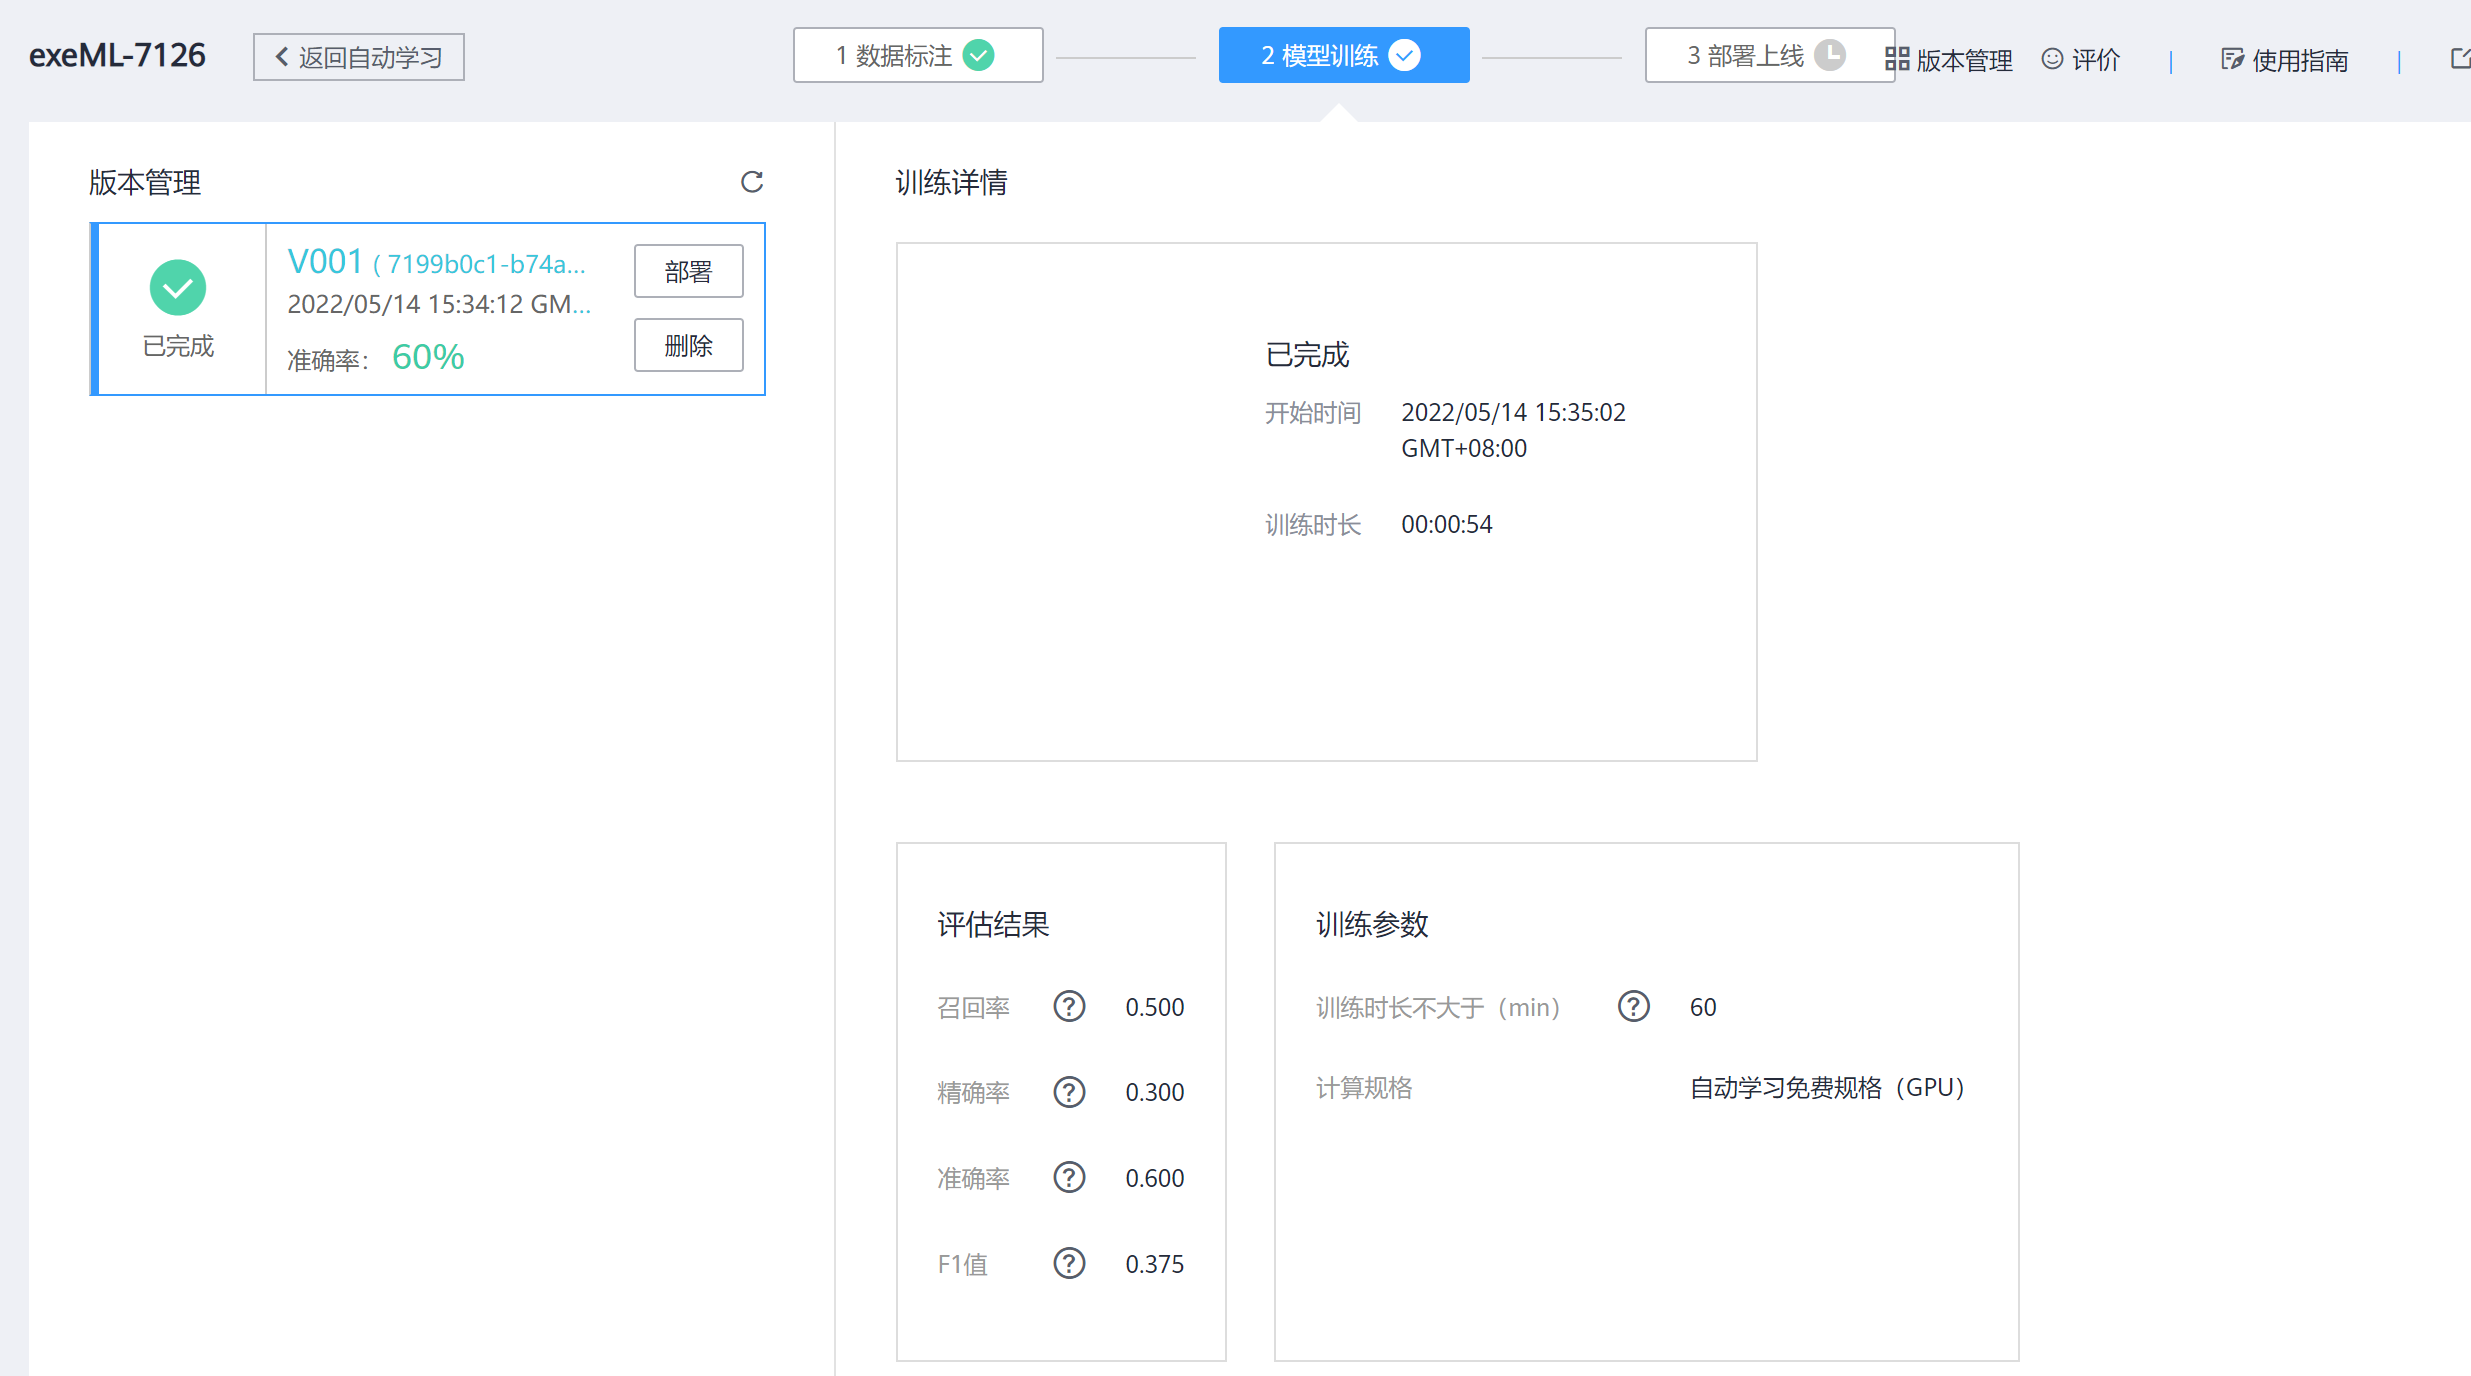The image size is (2471, 1376).
Task: Click F1值 value 0.375
Action: point(1154,1264)
